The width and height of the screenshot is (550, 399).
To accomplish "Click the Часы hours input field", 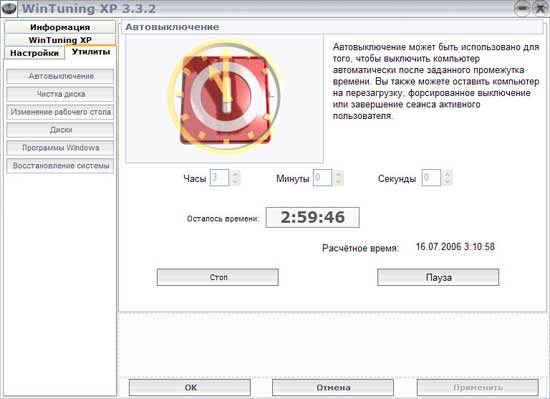I will pyautogui.click(x=219, y=178).
